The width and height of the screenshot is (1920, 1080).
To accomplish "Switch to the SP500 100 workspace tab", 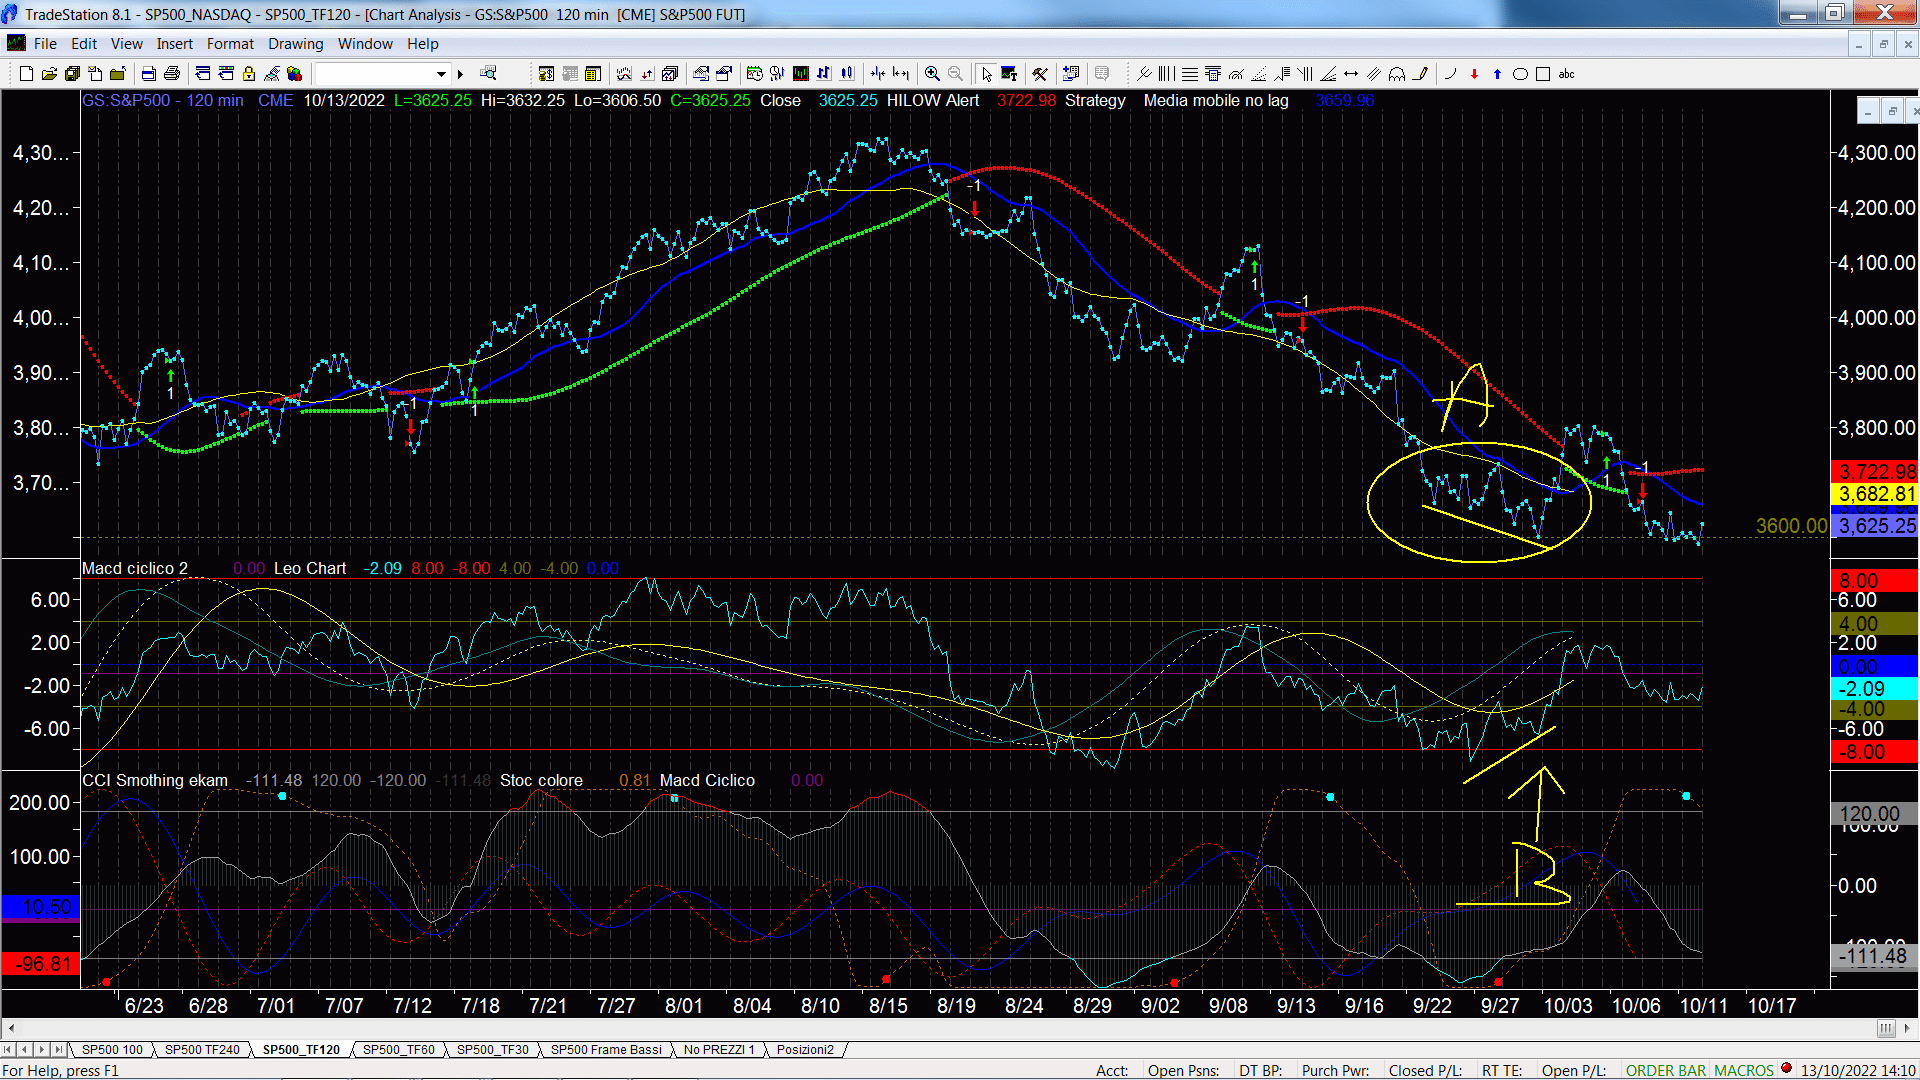I will [x=112, y=1050].
